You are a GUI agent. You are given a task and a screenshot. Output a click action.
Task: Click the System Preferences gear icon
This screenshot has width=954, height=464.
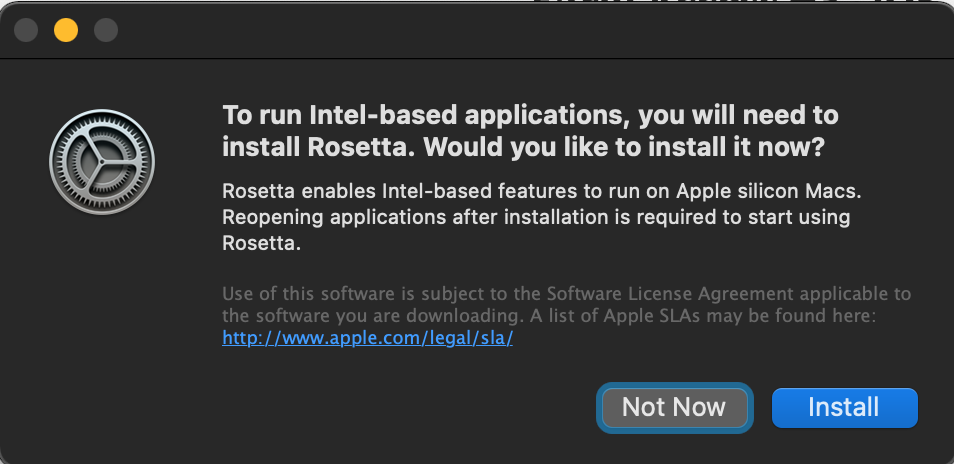[102, 162]
